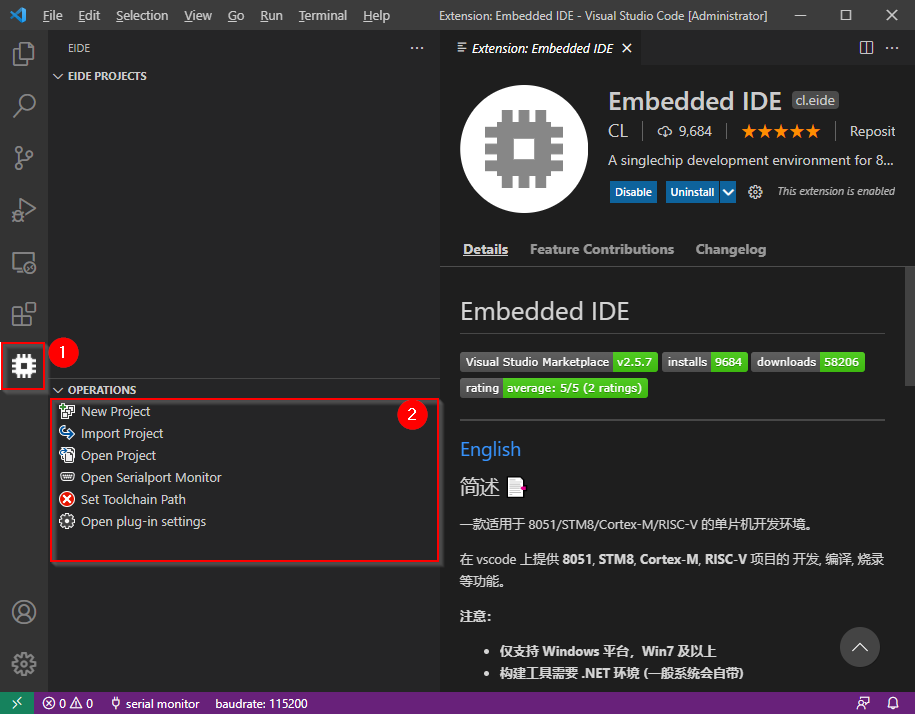Click the VS Code logo icon
The image size is (915, 714).
pos(18,15)
